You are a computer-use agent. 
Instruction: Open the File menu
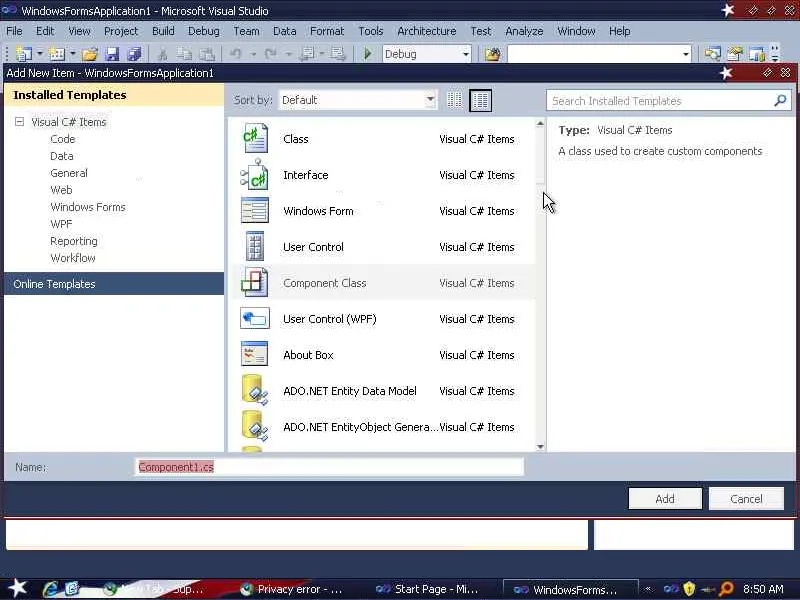(14, 31)
